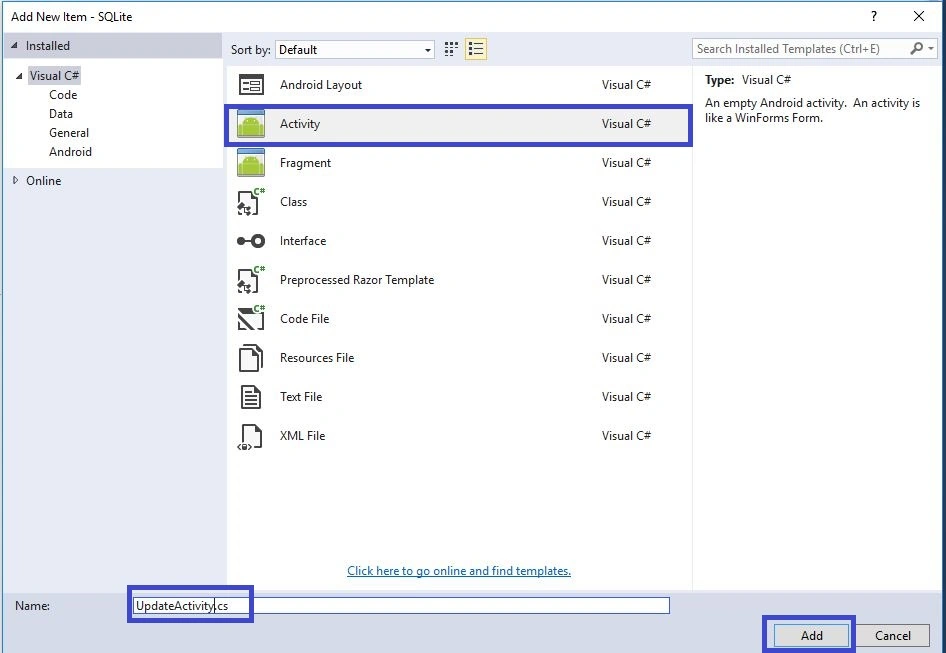The image size is (946, 653).
Task: Choose the Activity android icon
Action: 251,124
